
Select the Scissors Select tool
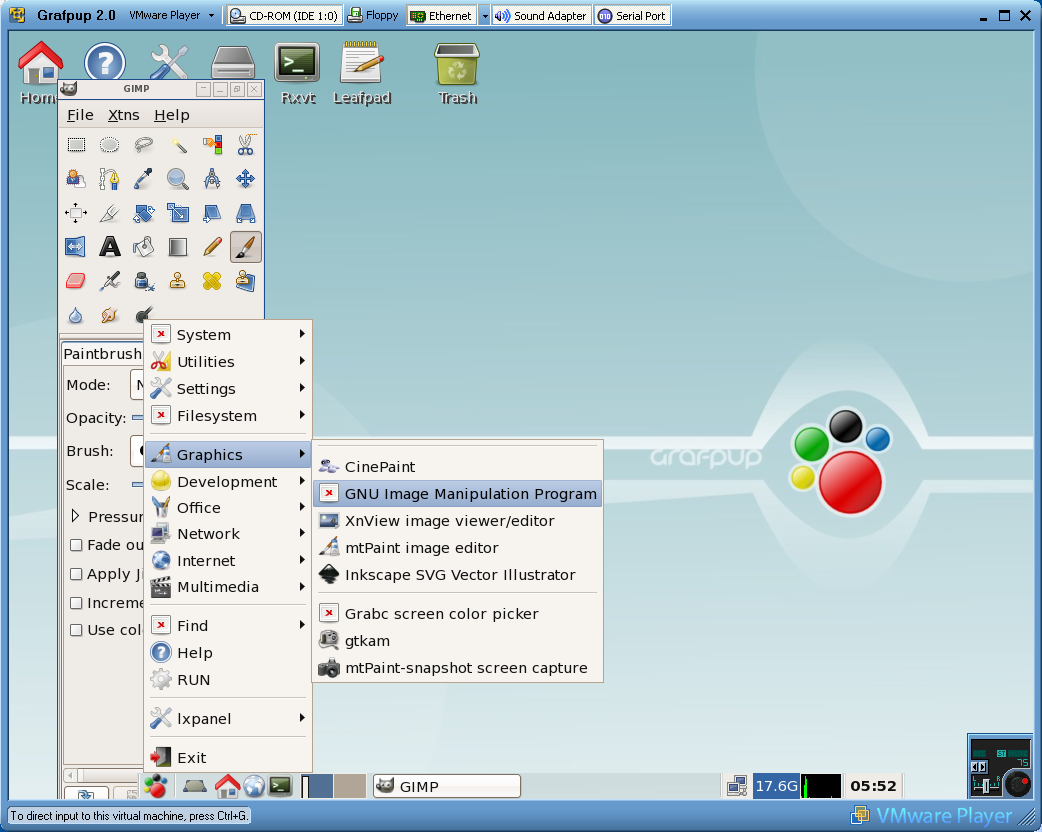[x=246, y=145]
